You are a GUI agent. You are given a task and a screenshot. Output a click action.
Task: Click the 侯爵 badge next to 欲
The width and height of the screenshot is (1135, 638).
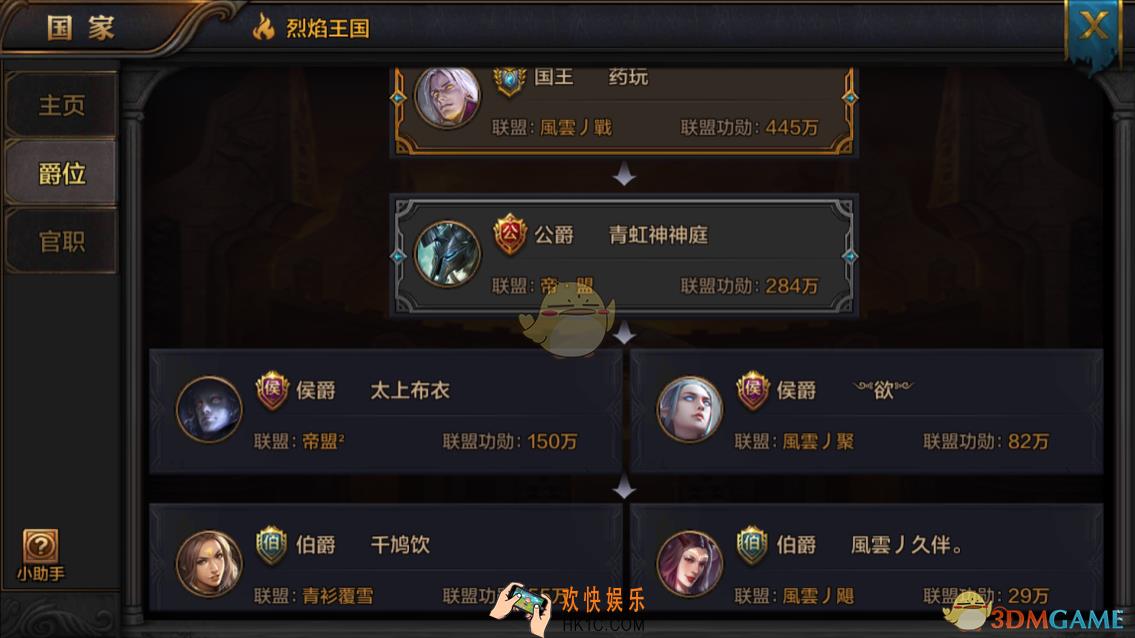753,390
